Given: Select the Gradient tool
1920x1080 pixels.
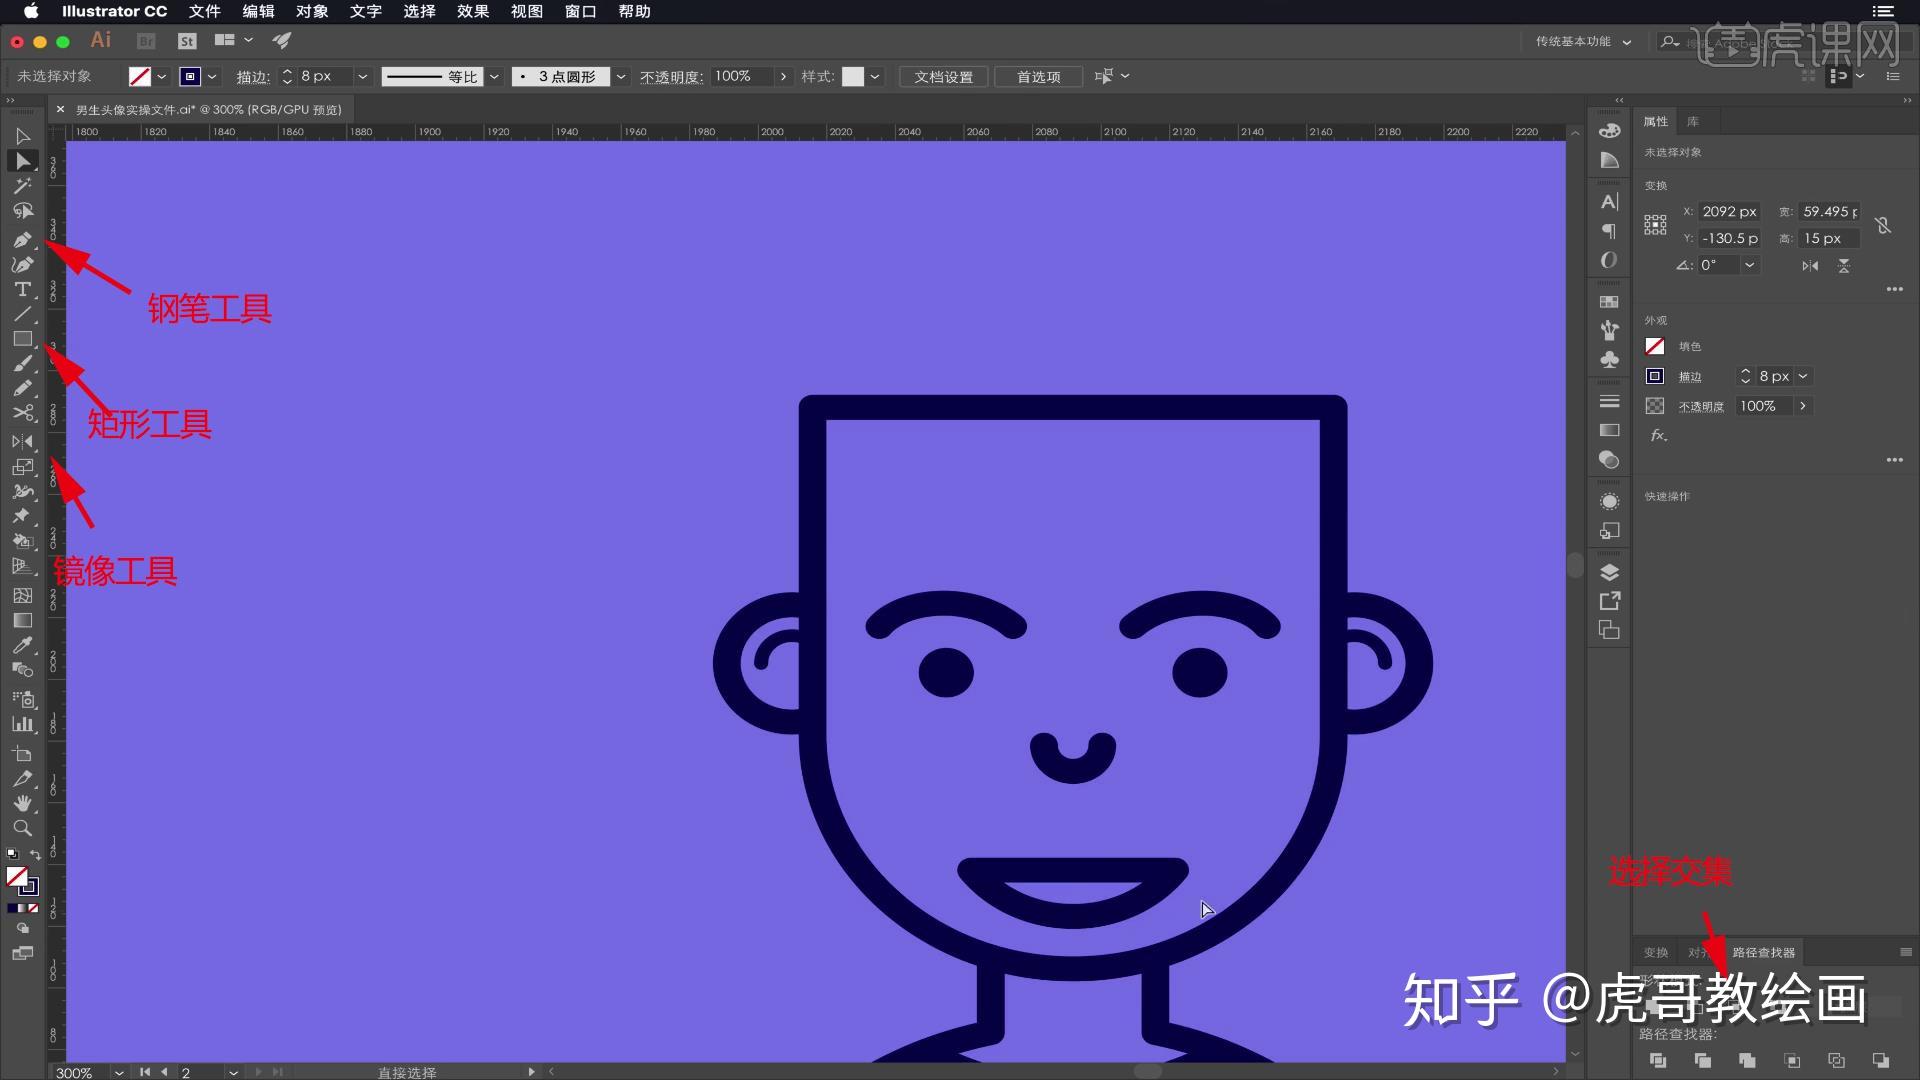Looking at the screenshot, I should [x=22, y=620].
